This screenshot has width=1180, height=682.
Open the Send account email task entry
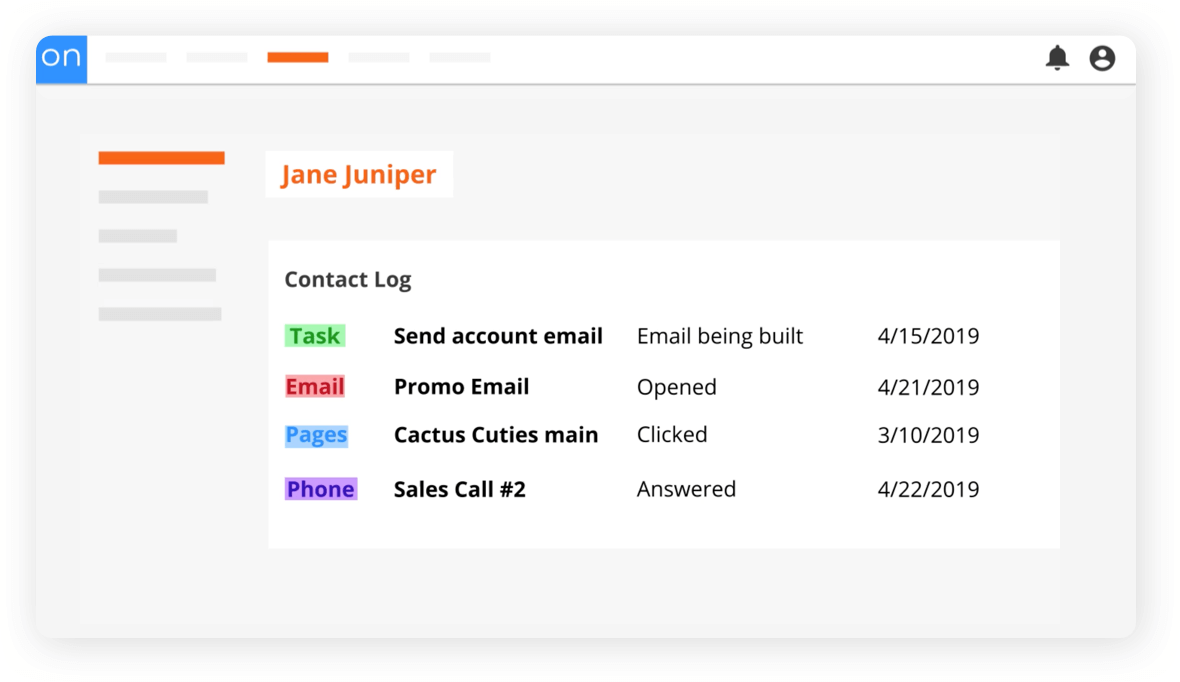tap(498, 336)
